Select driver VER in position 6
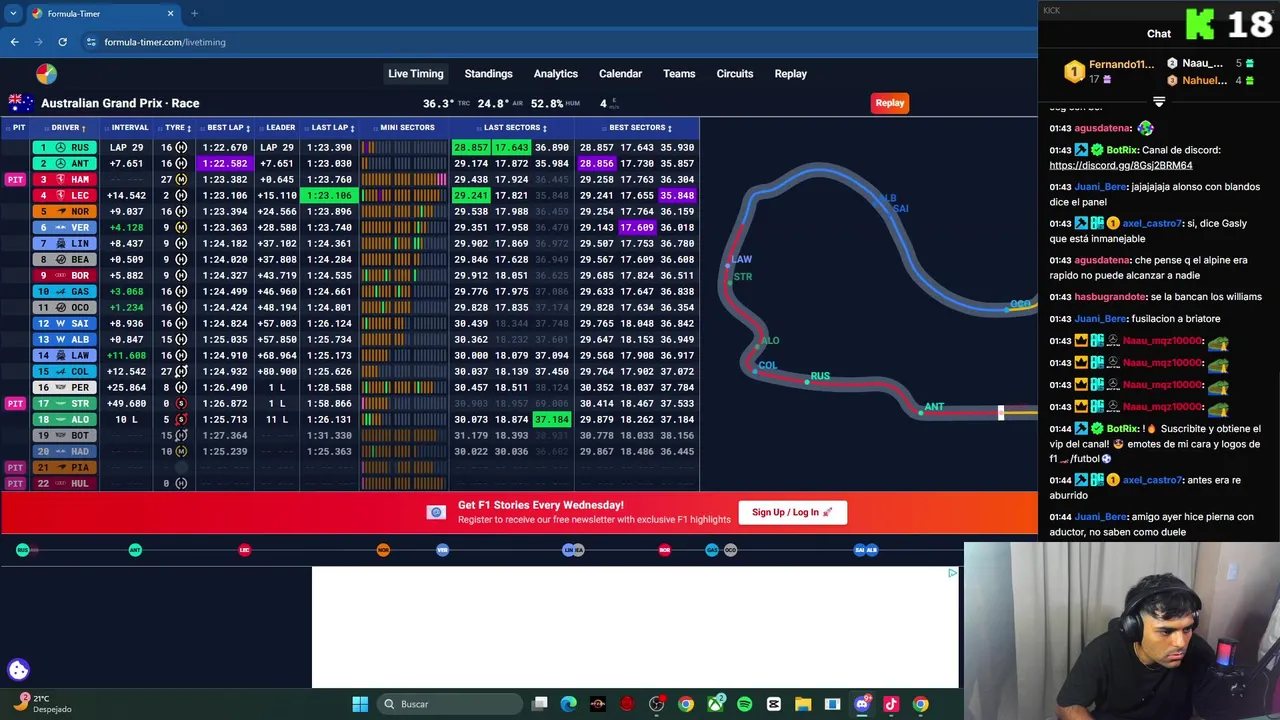The image size is (1280, 720). 65,228
